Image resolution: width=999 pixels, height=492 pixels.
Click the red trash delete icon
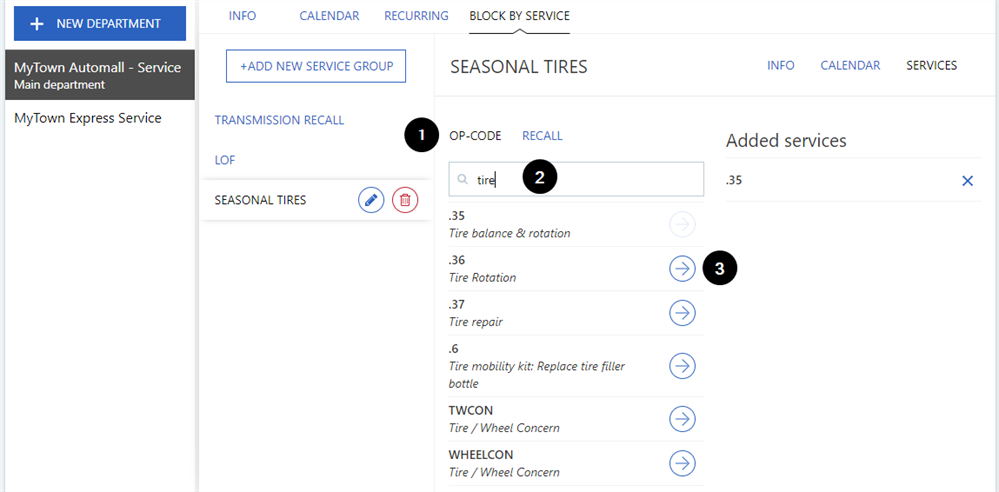click(405, 200)
